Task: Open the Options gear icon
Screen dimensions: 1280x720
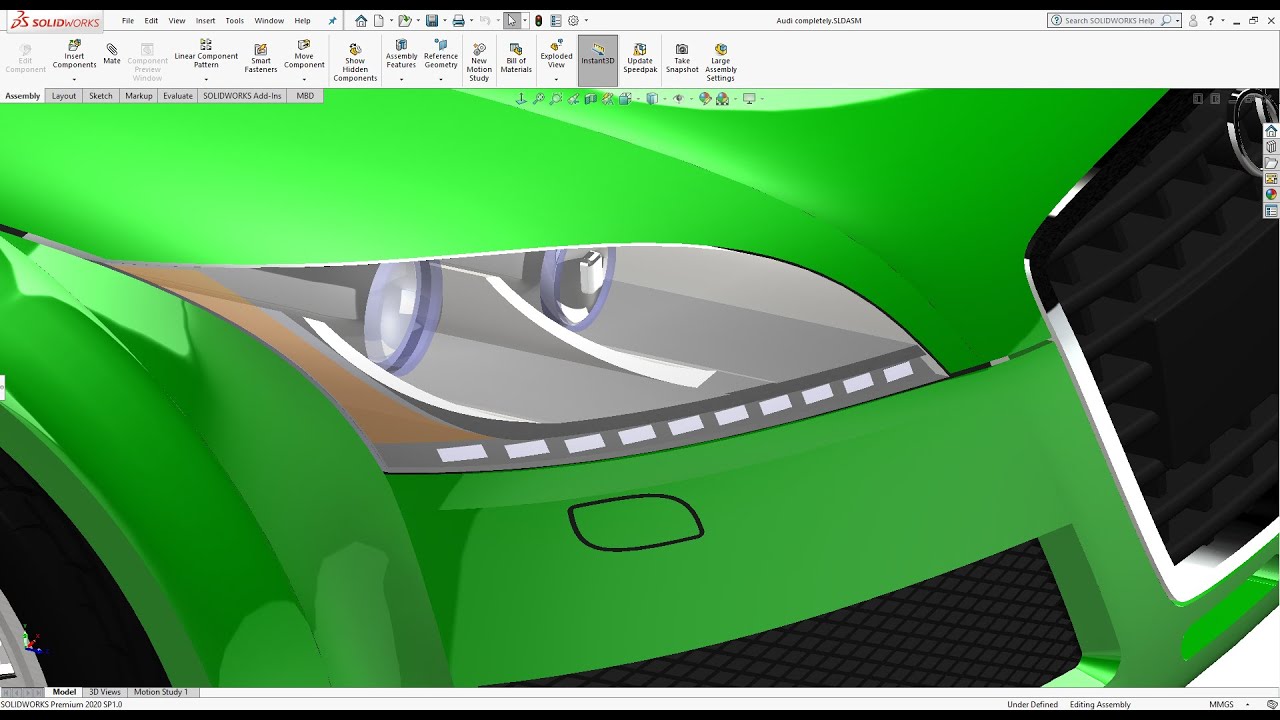Action: [574, 20]
